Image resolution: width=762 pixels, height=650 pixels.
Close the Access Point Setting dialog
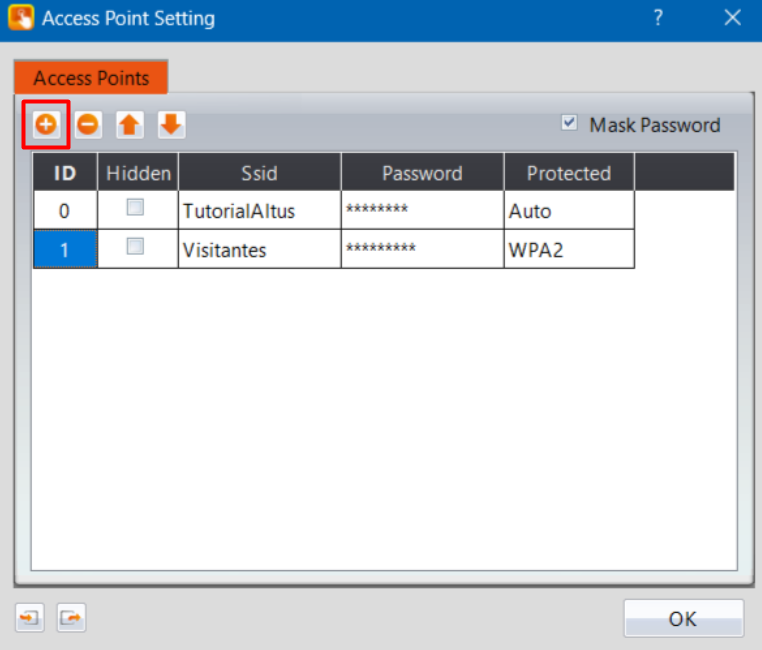pos(732,18)
